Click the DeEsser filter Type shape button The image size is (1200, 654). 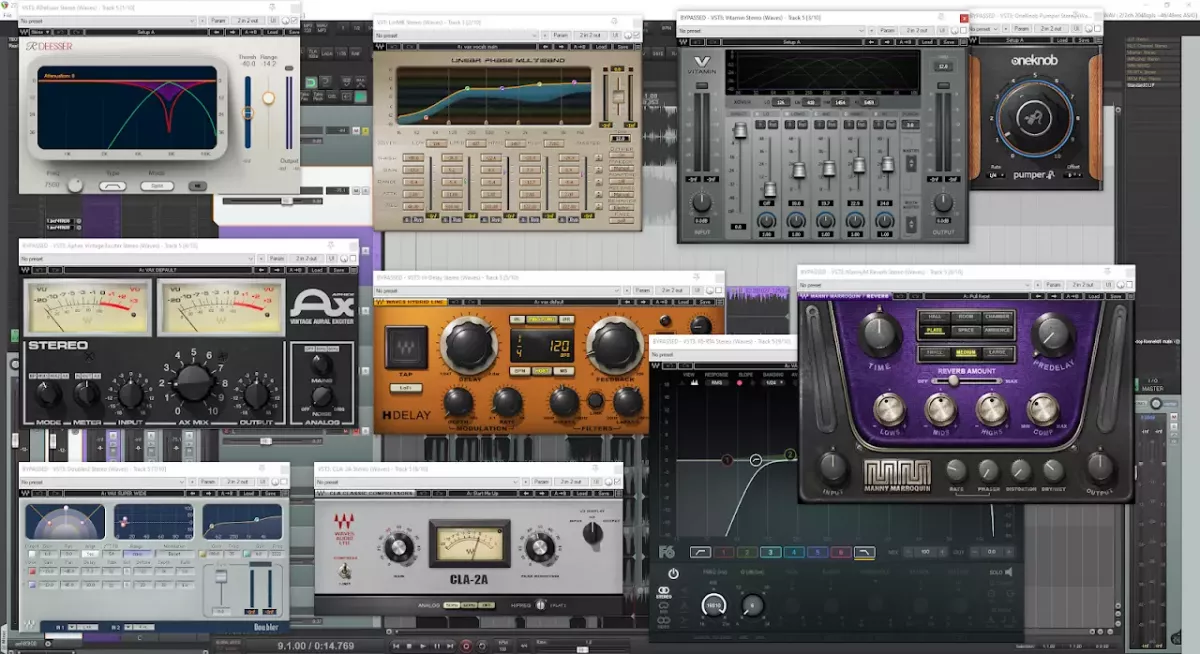[112, 186]
